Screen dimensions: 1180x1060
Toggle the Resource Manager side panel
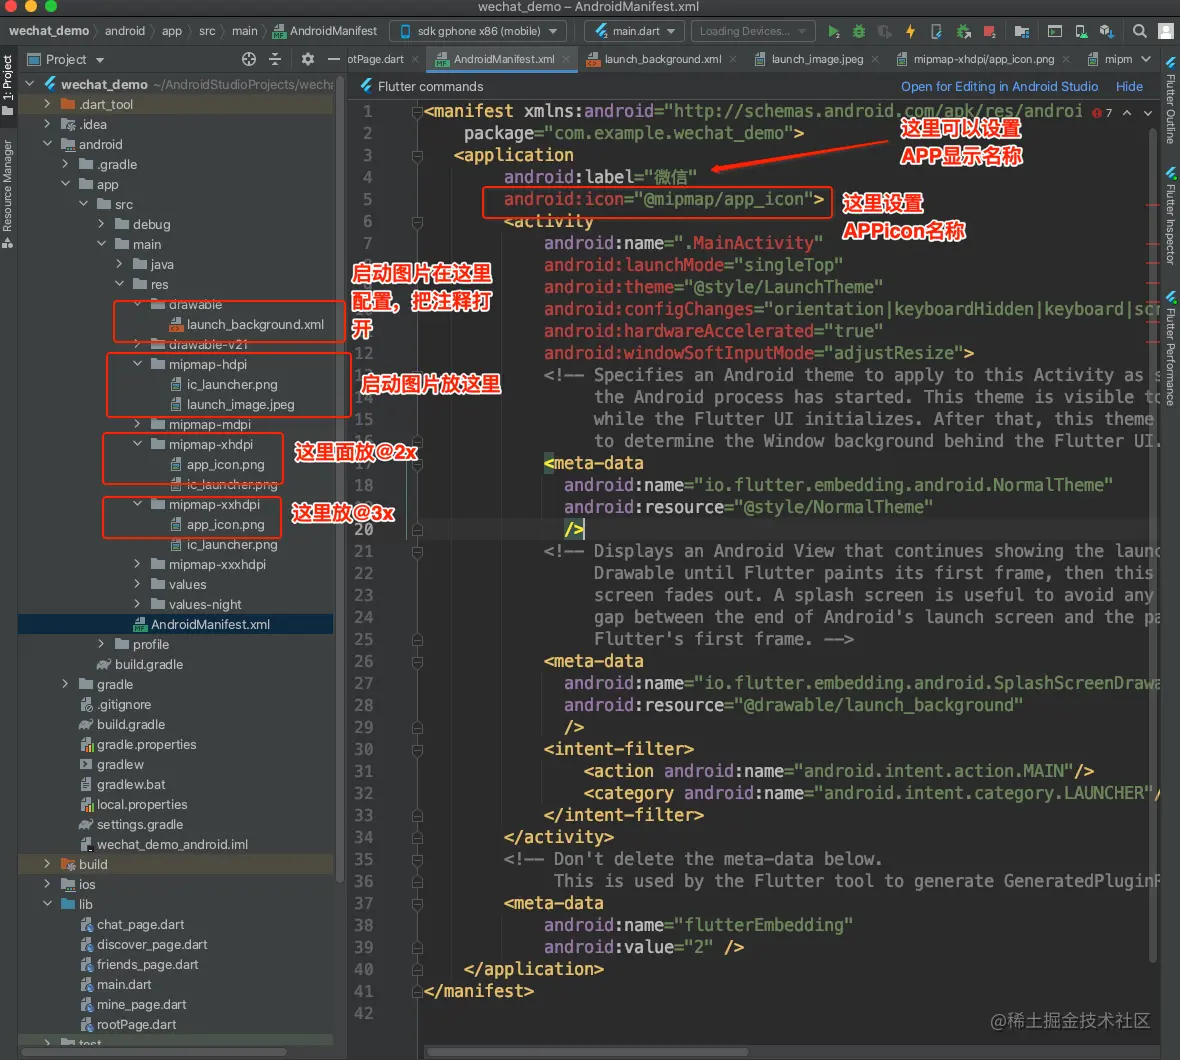pos(8,190)
